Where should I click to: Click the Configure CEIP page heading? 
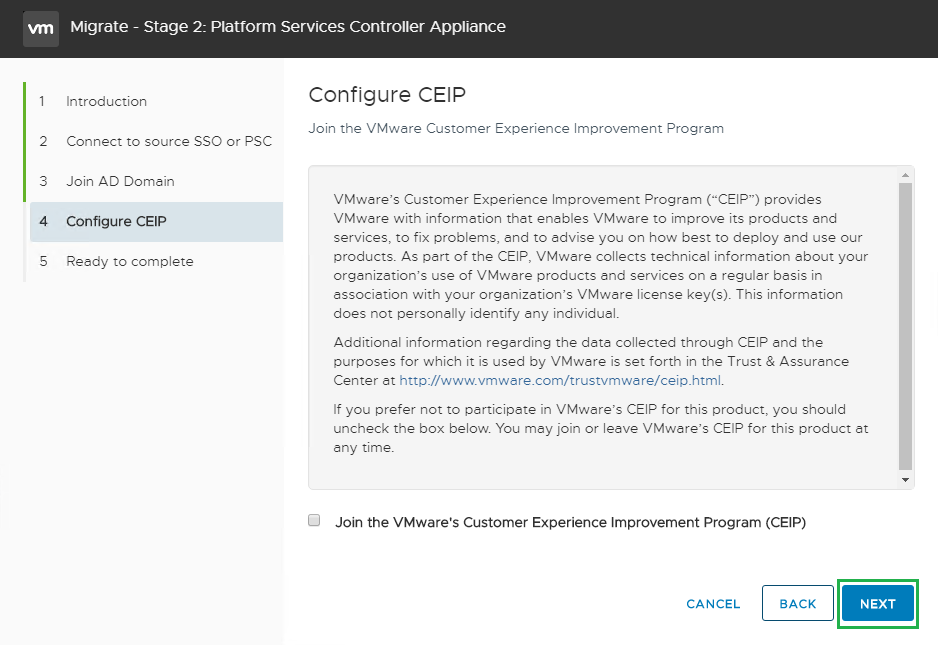387,95
